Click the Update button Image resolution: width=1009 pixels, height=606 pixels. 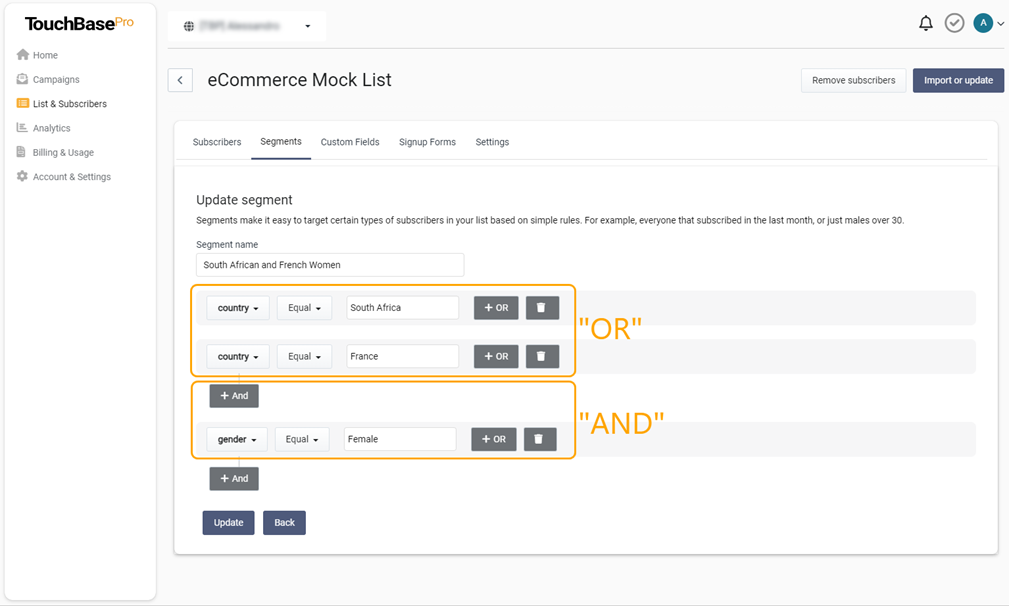[228, 523]
